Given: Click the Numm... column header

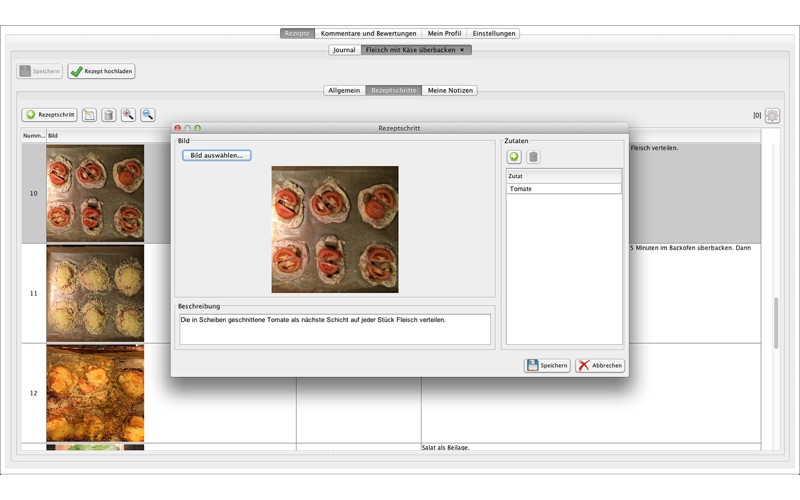Looking at the screenshot, I should [x=34, y=136].
